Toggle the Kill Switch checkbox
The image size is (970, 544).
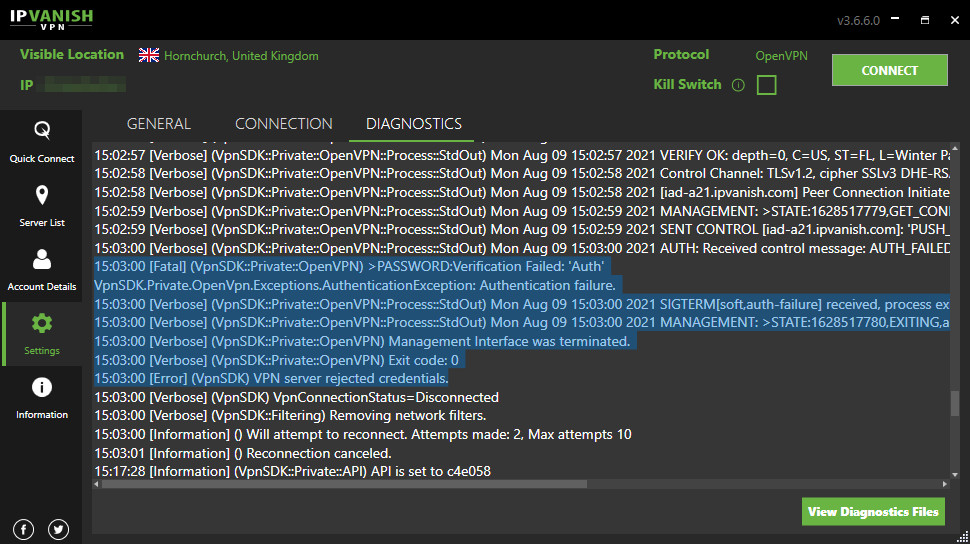(766, 85)
